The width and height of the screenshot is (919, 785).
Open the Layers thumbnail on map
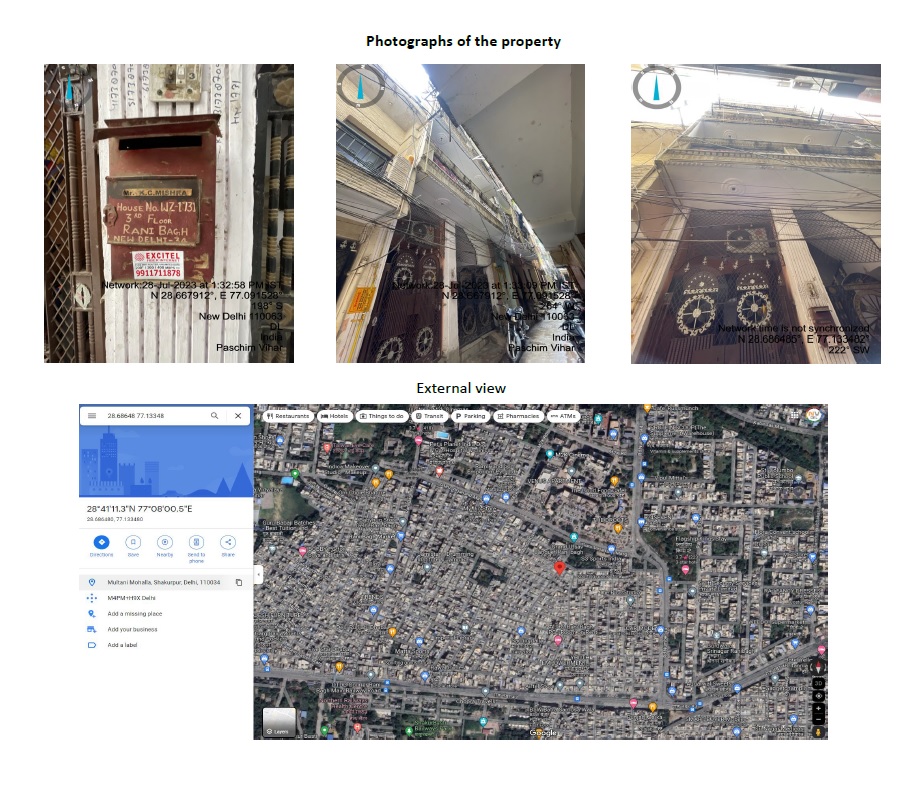coord(279,722)
